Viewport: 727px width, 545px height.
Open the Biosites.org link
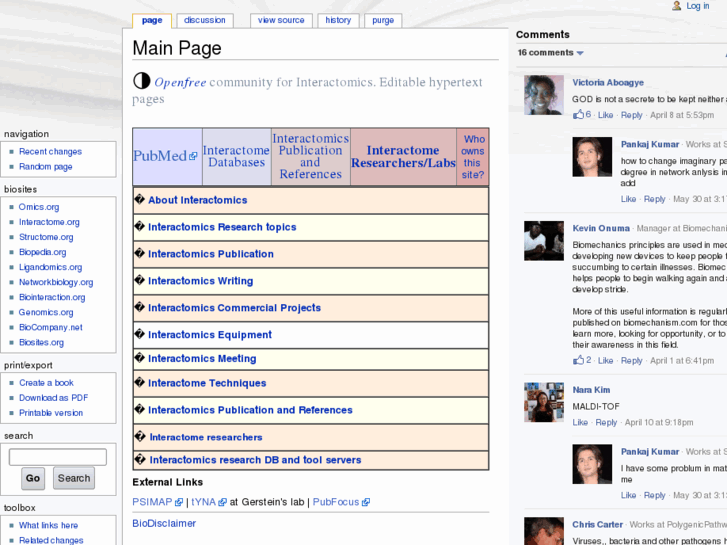[x=41, y=342]
